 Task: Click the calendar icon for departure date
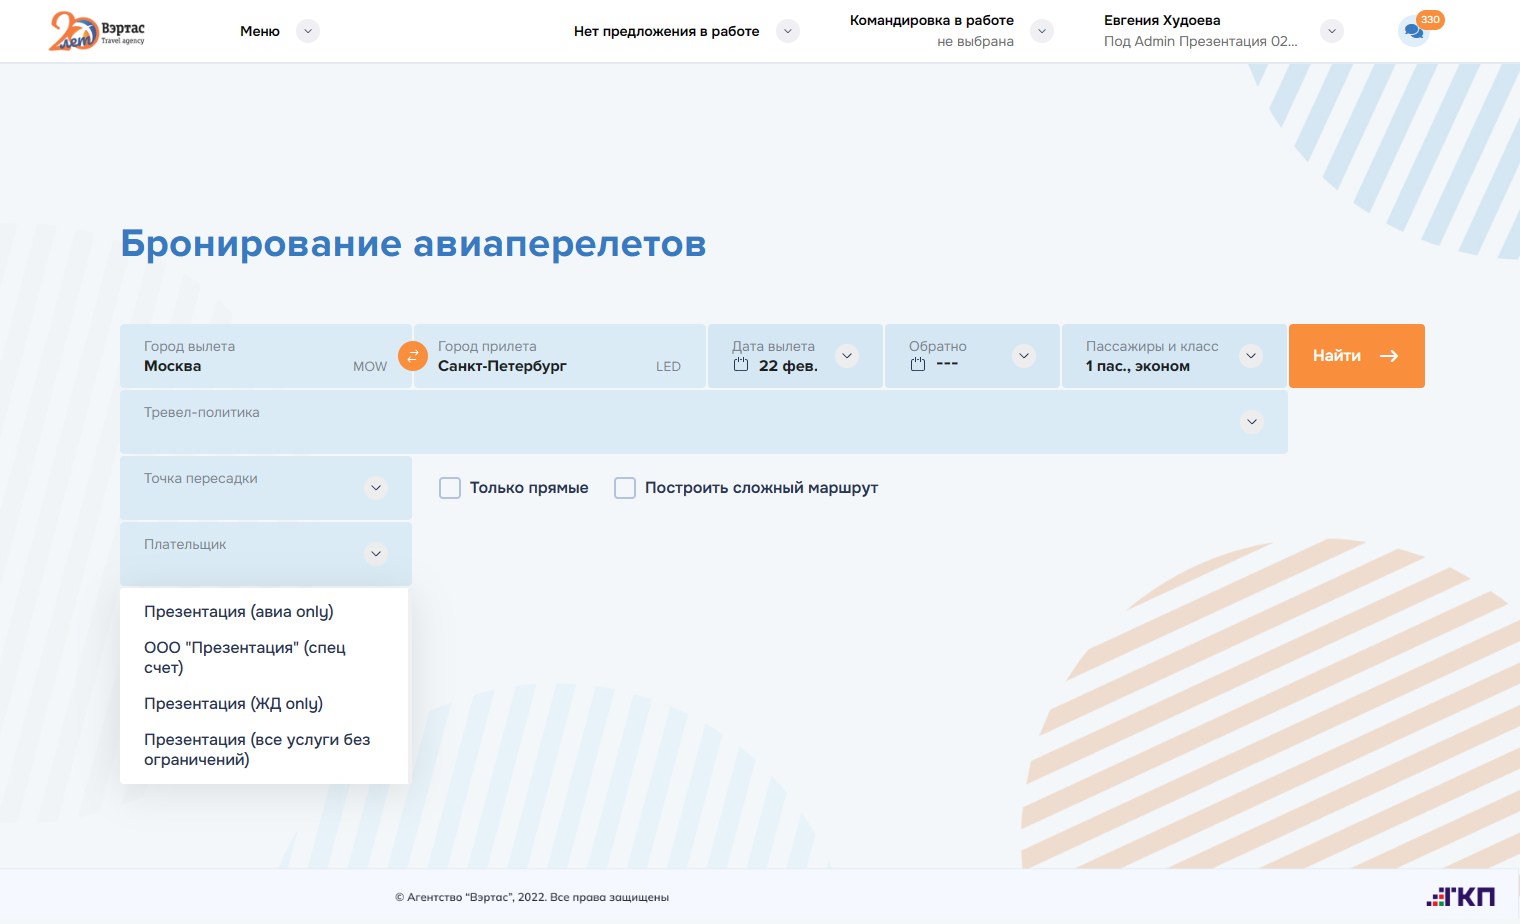tap(741, 365)
